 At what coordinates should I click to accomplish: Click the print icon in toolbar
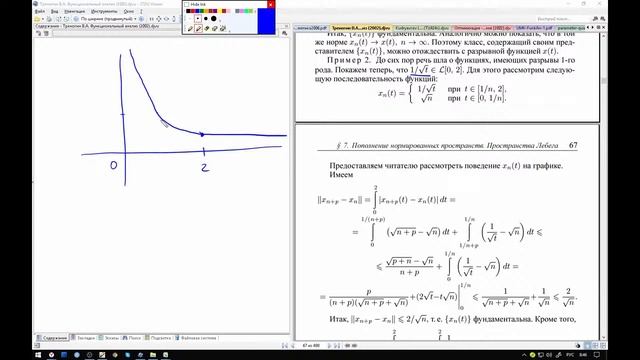[x=49, y=19]
